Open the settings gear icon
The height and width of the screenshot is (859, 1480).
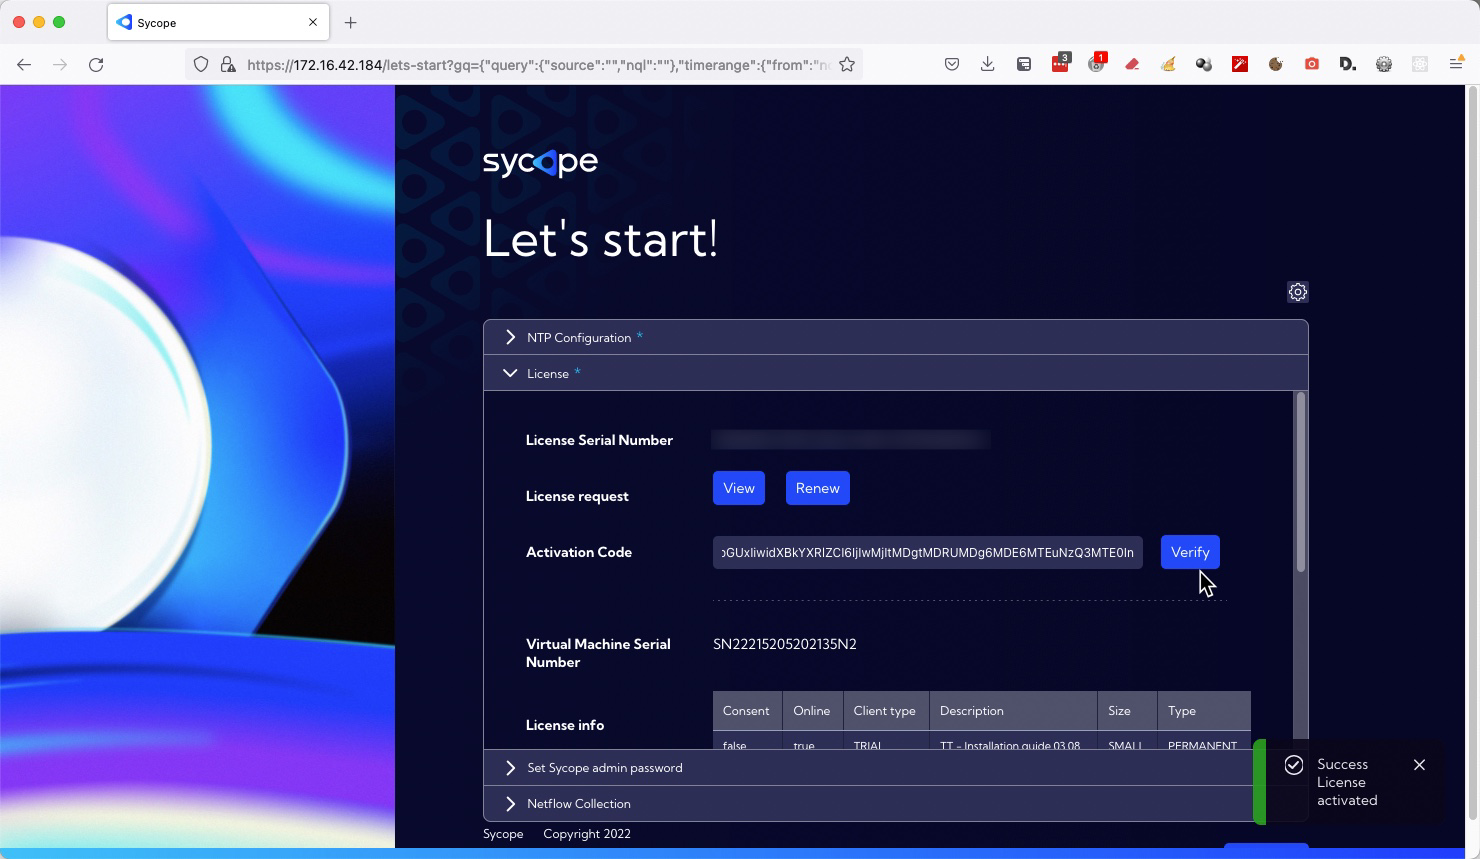(x=1297, y=292)
